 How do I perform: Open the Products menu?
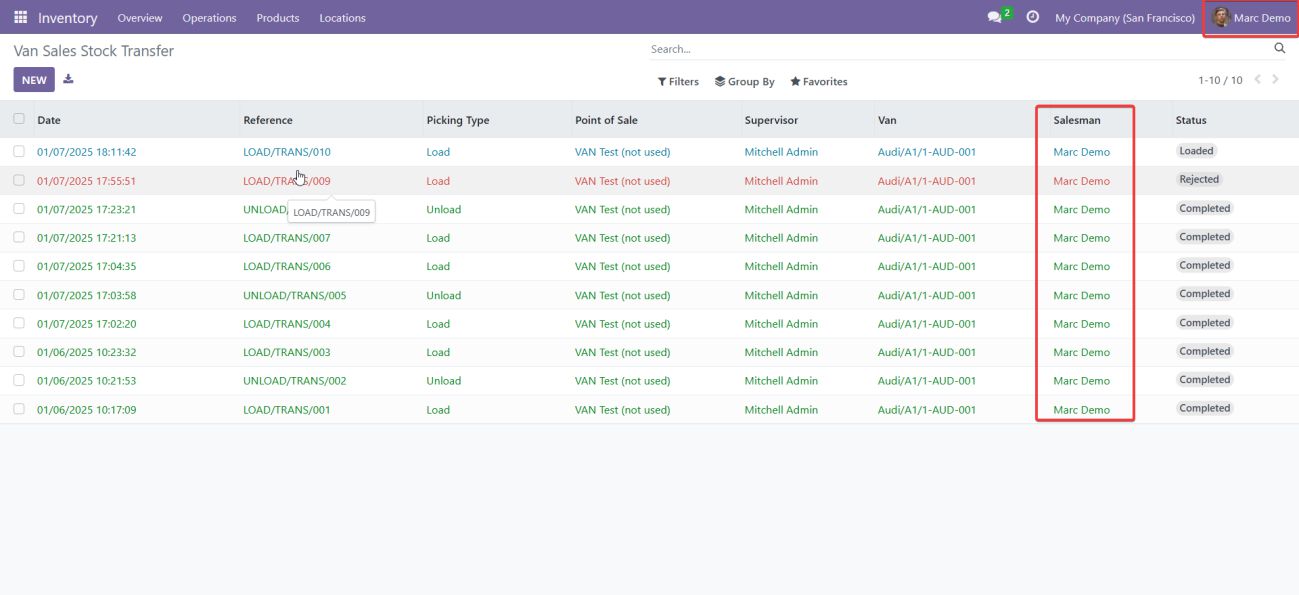click(277, 18)
